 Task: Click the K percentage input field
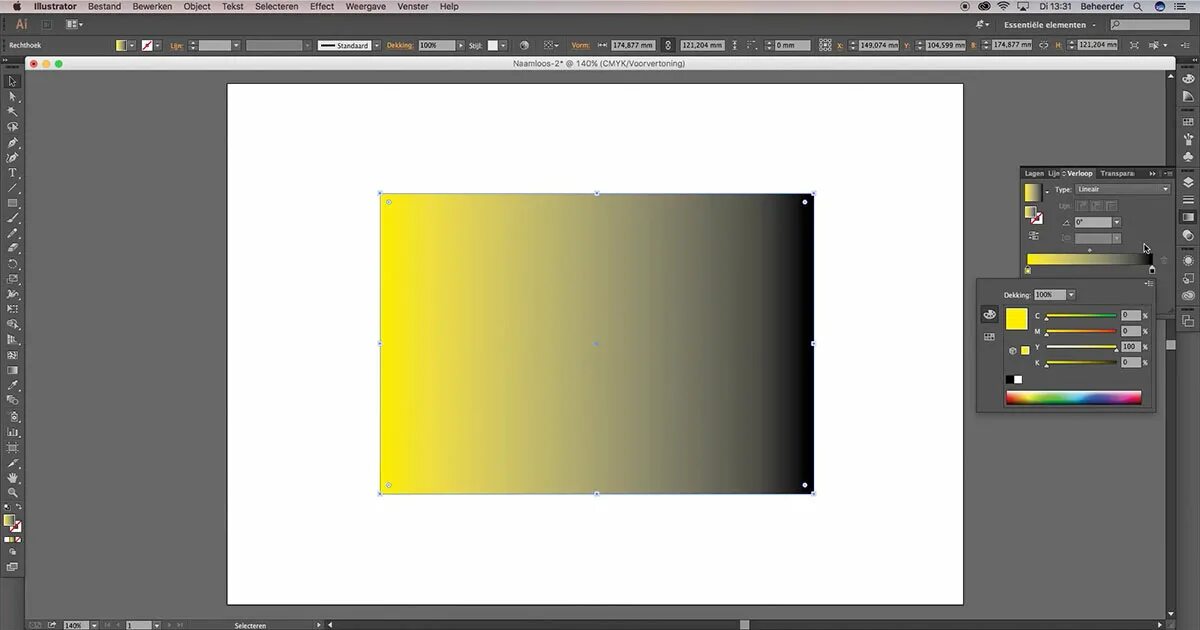coord(1130,363)
